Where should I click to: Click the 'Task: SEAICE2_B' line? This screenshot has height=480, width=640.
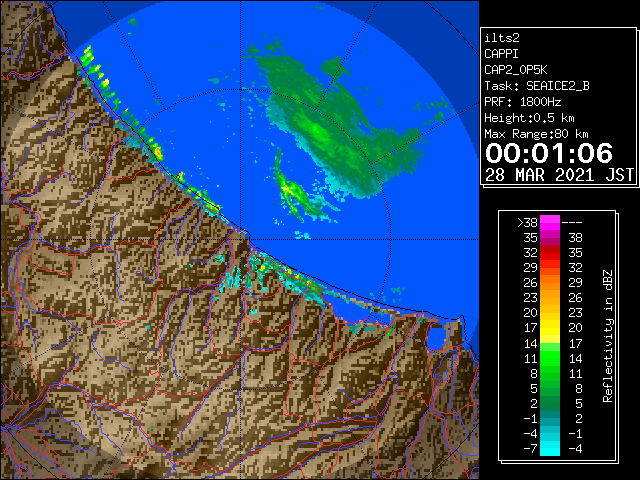point(537,86)
